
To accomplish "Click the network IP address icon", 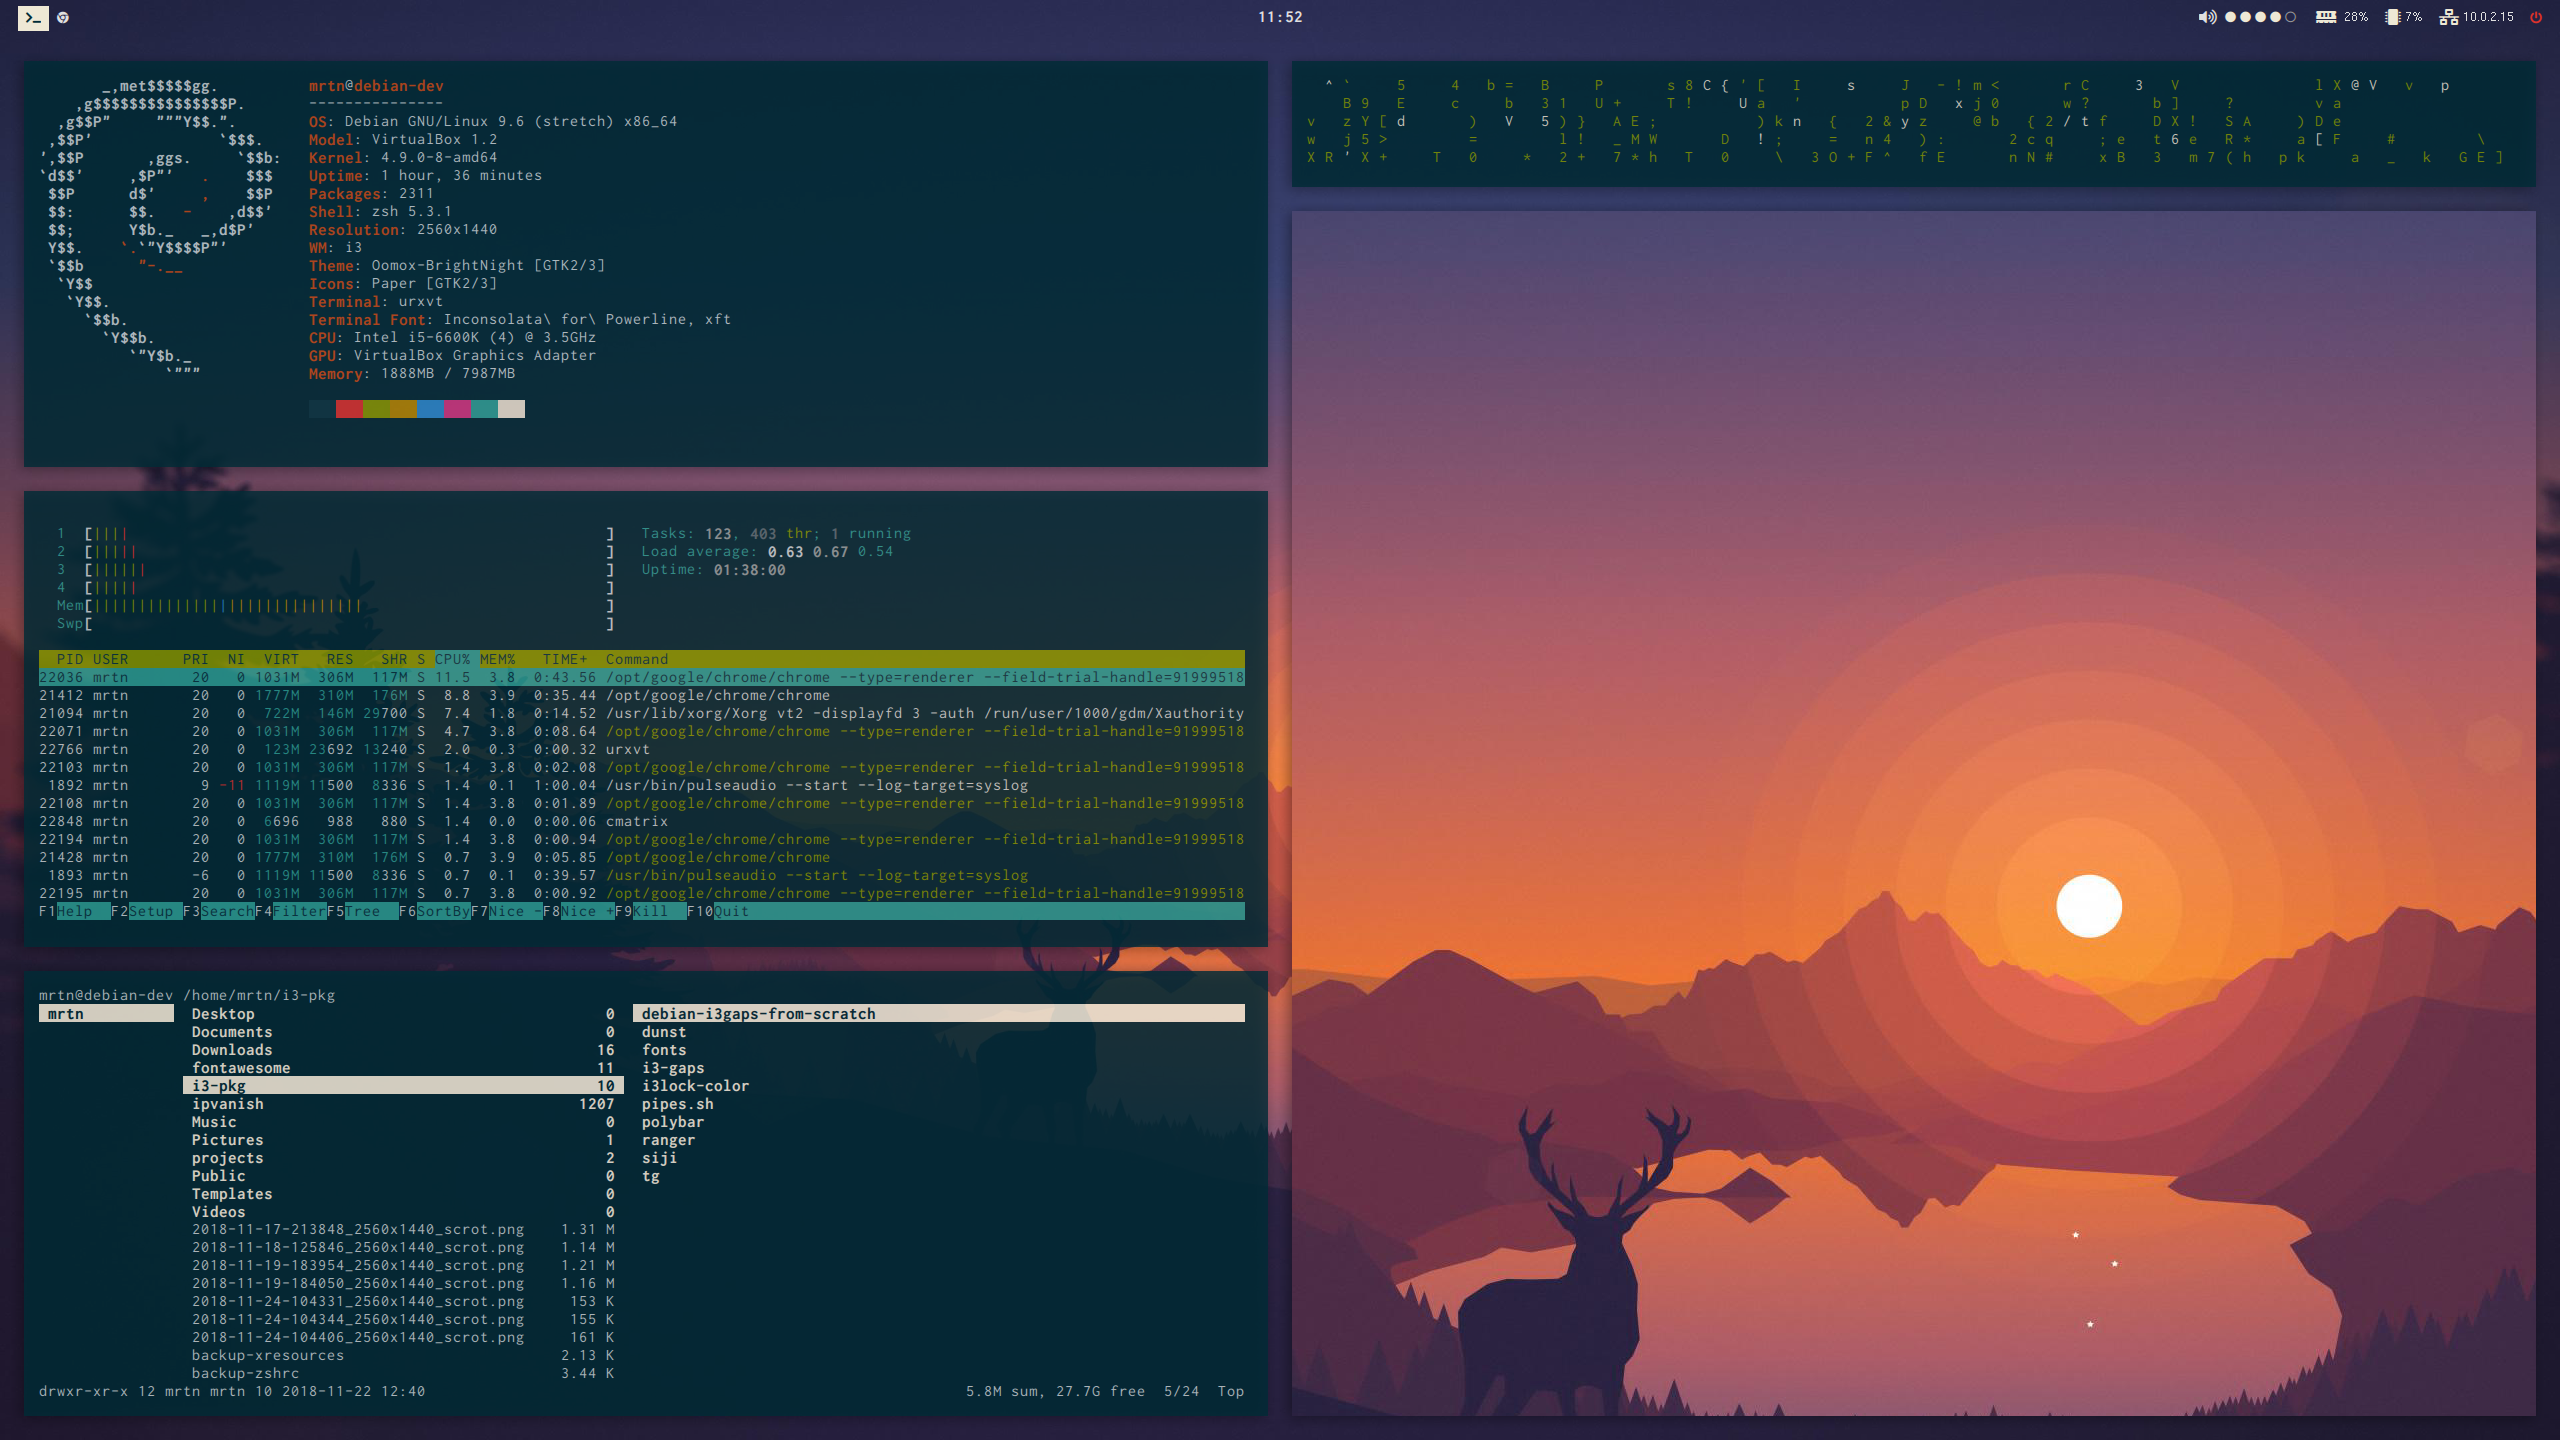I will click(x=2449, y=17).
